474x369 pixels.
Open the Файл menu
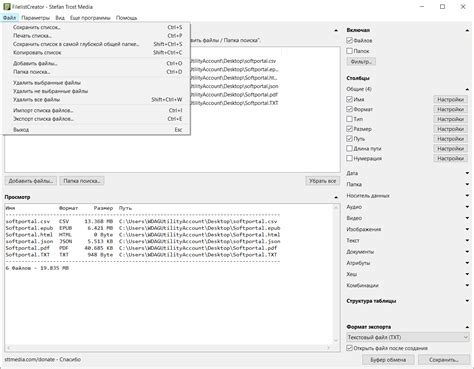9,18
